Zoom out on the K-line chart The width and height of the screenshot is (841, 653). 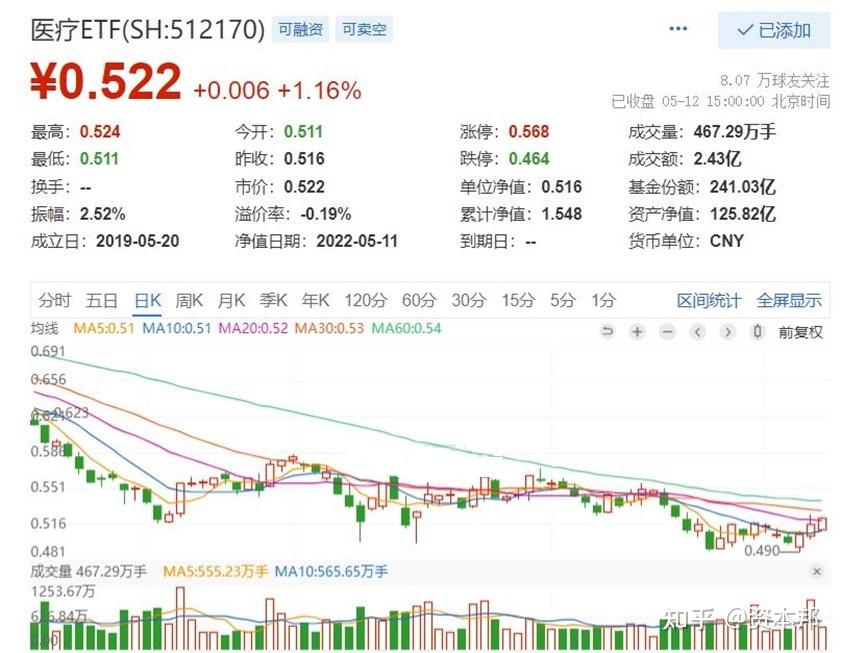pyautogui.click(x=666, y=332)
